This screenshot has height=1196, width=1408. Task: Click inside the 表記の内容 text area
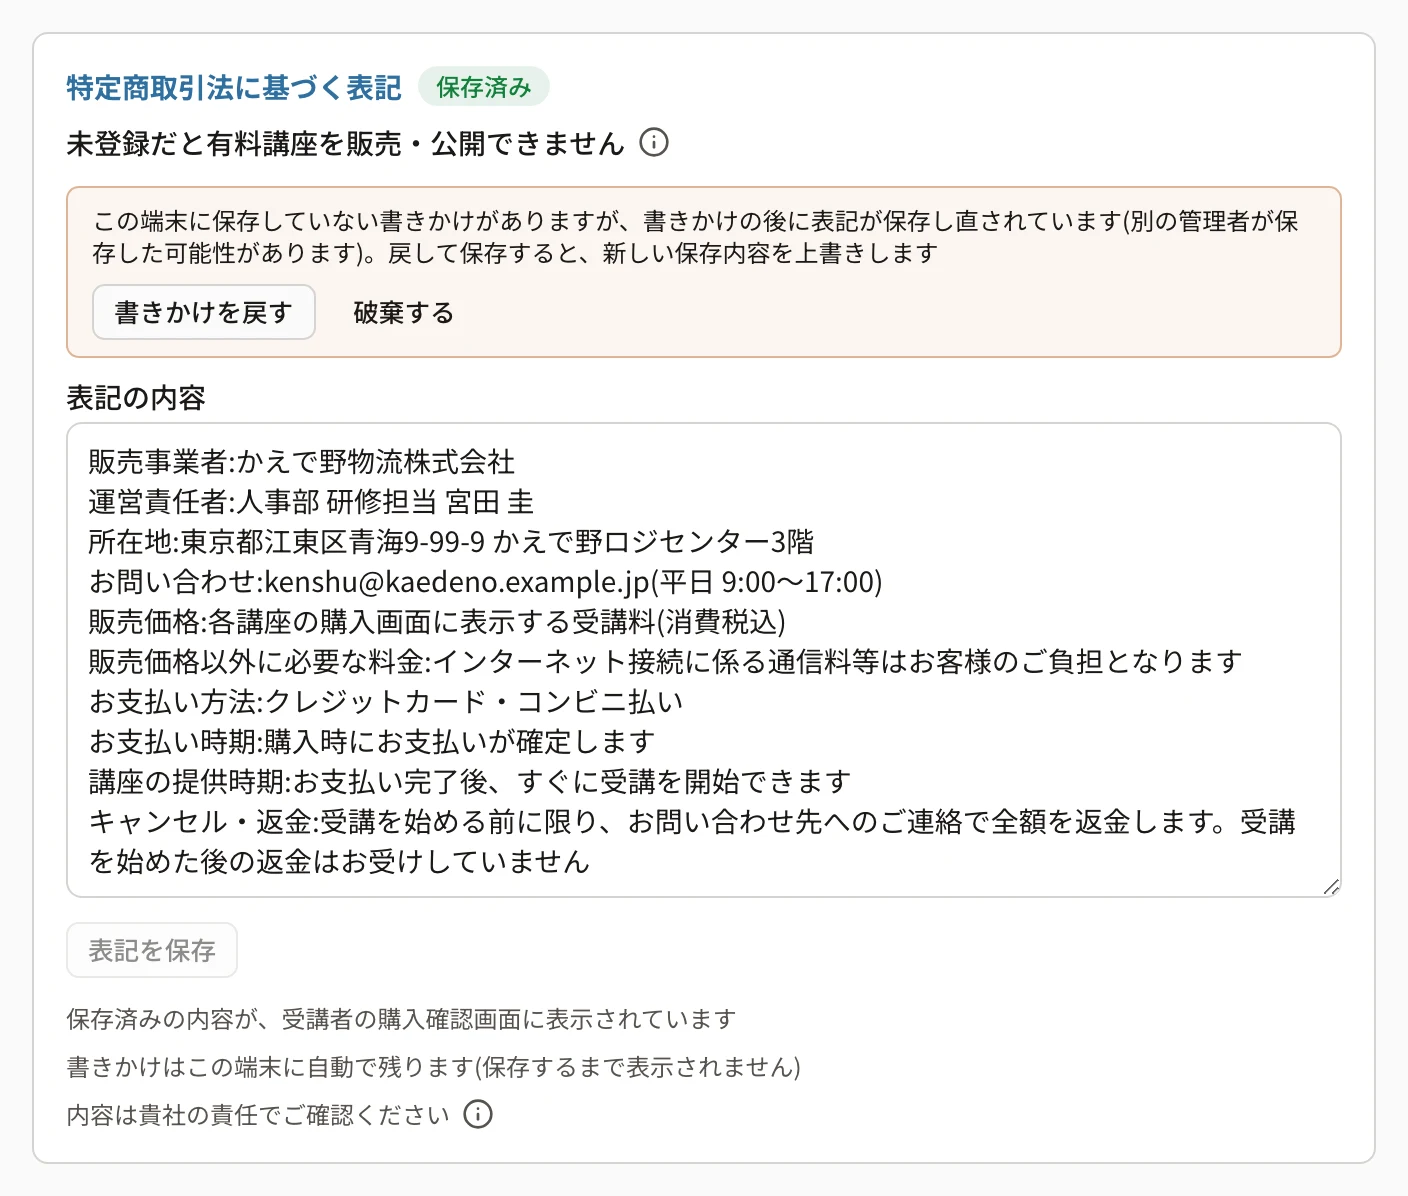(x=704, y=660)
